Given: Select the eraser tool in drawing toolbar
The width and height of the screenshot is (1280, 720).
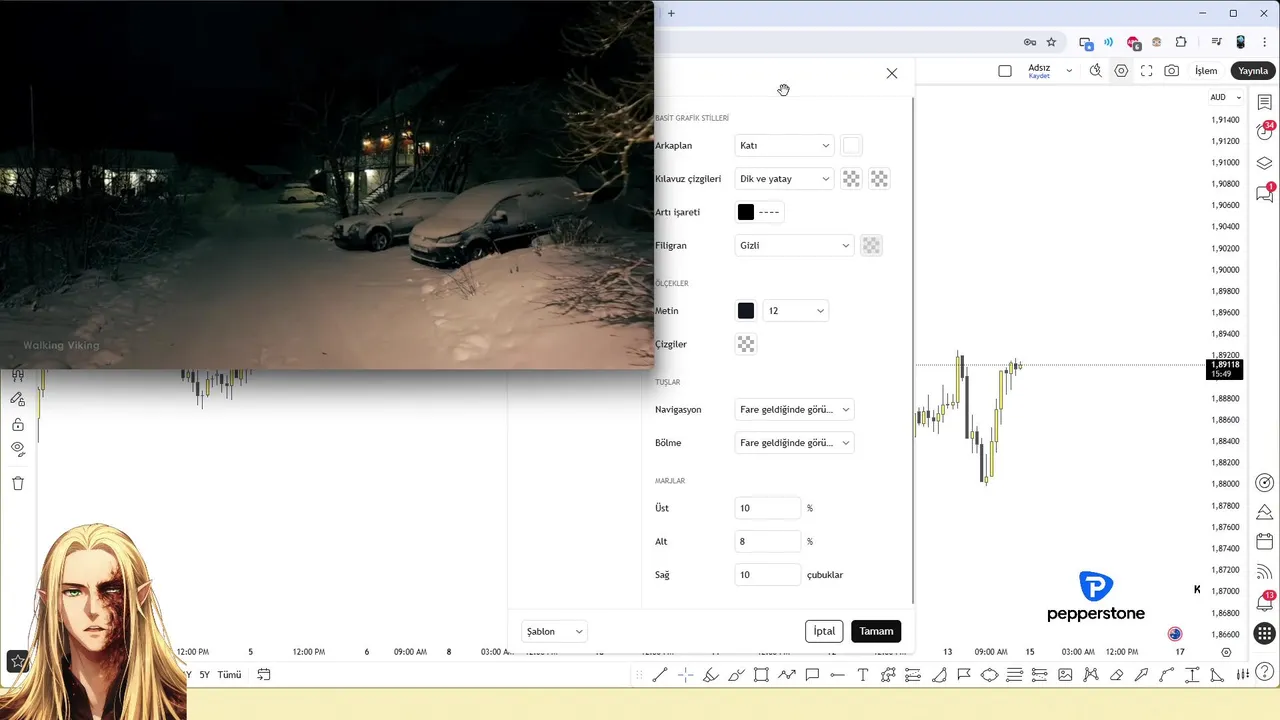Looking at the screenshot, I should (1116, 675).
